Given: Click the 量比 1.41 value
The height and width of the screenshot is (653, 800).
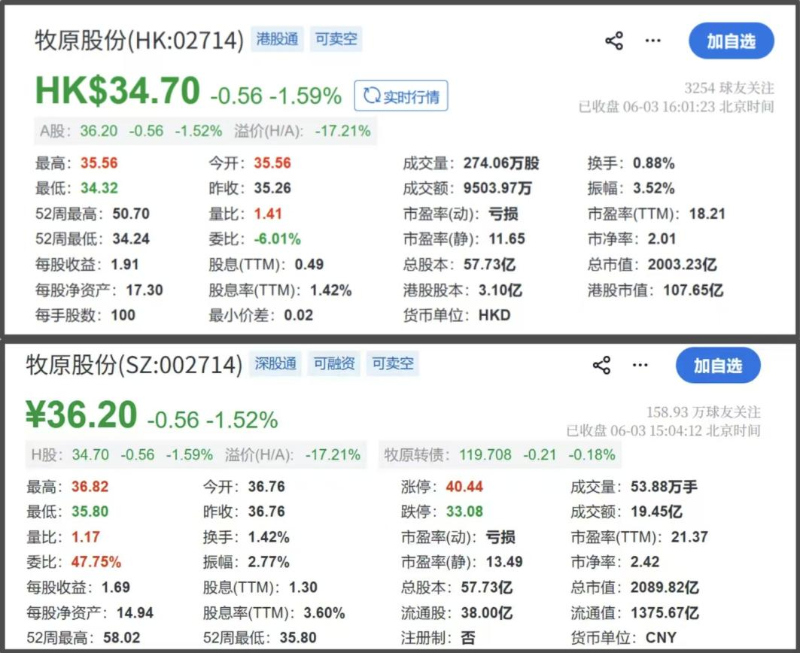Looking at the screenshot, I should [268, 214].
